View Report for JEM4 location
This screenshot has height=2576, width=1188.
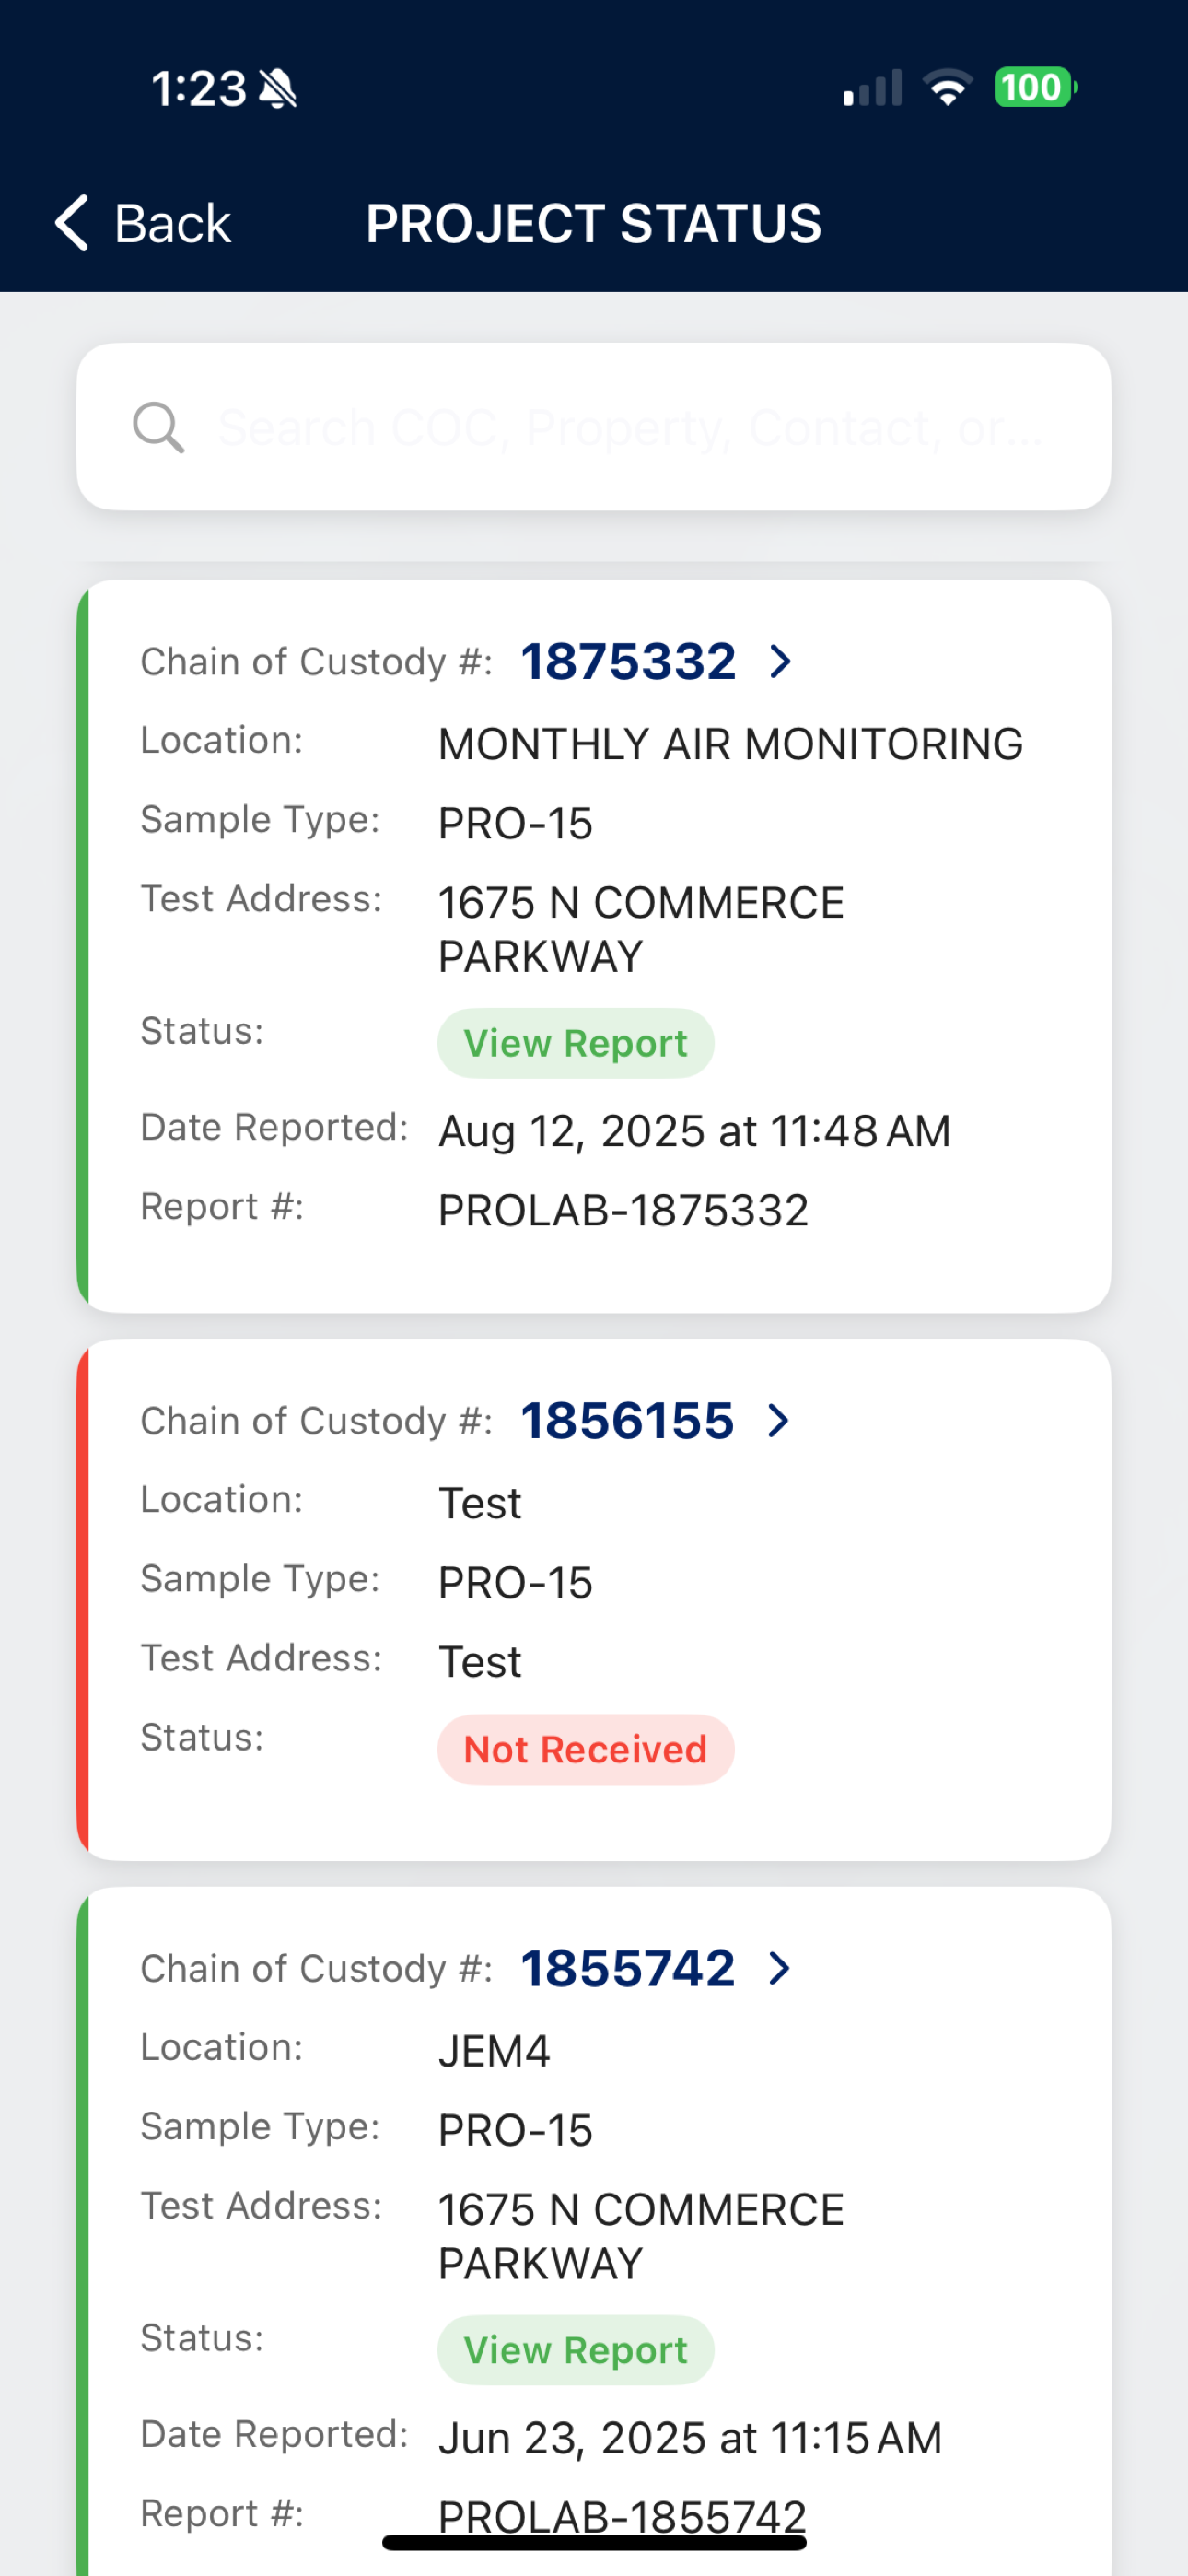coord(575,2350)
